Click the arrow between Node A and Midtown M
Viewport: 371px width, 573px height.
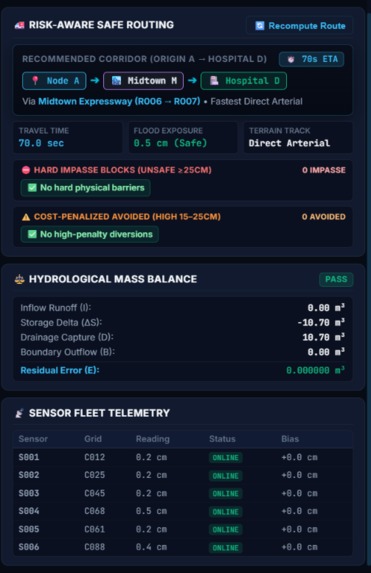tap(95, 80)
